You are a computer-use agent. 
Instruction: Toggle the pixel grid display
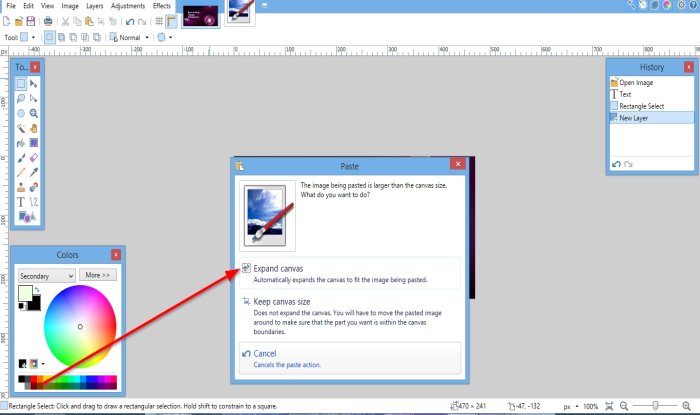pos(159,21)
